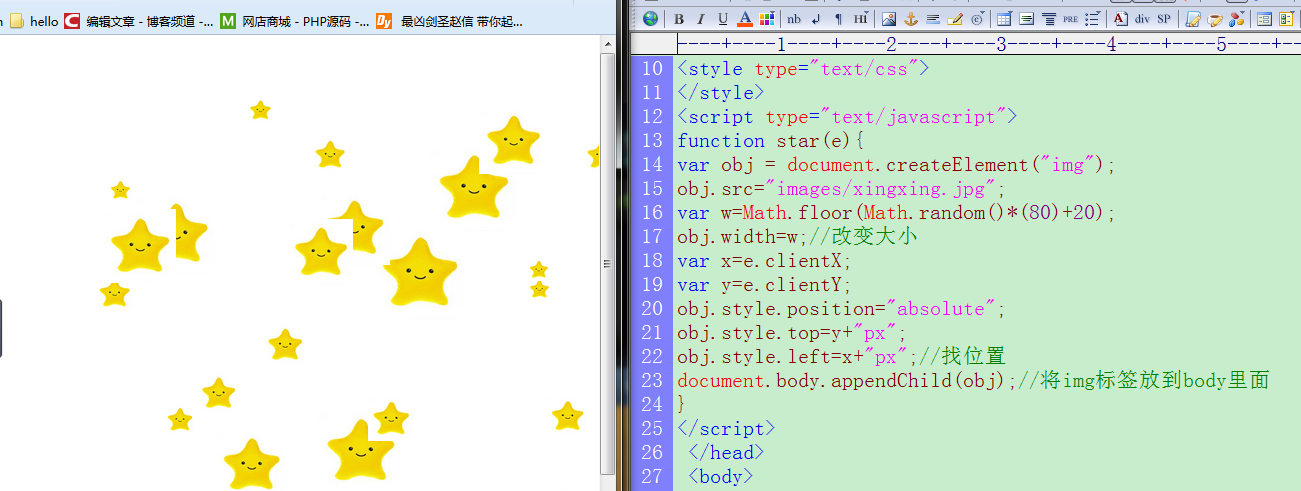Click the 'function star(e){' code line
Screen dimensions: 1301x491
(x=771, y=141)
